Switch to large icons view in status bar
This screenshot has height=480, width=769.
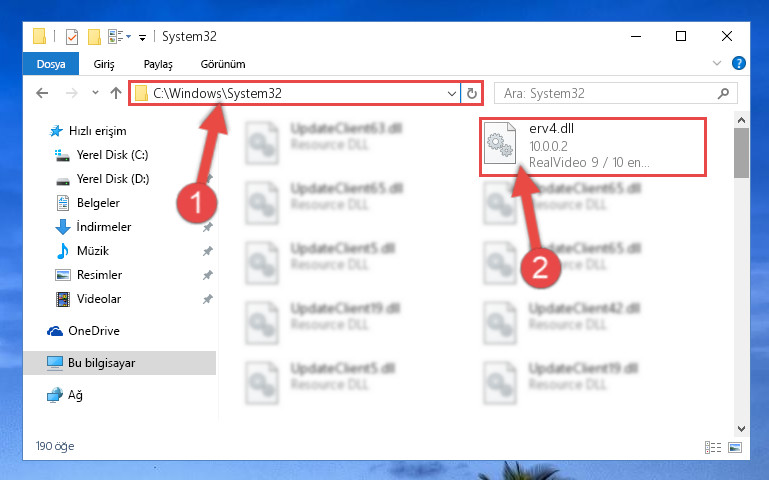click(x=735, y=447)
